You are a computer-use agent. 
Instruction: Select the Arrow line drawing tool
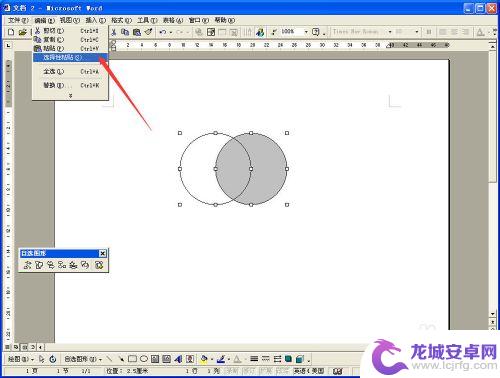(x=121, y=359)
